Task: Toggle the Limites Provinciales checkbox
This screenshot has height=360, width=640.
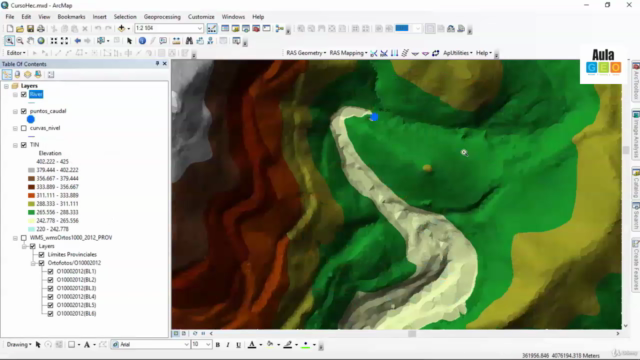Action: 41,254
